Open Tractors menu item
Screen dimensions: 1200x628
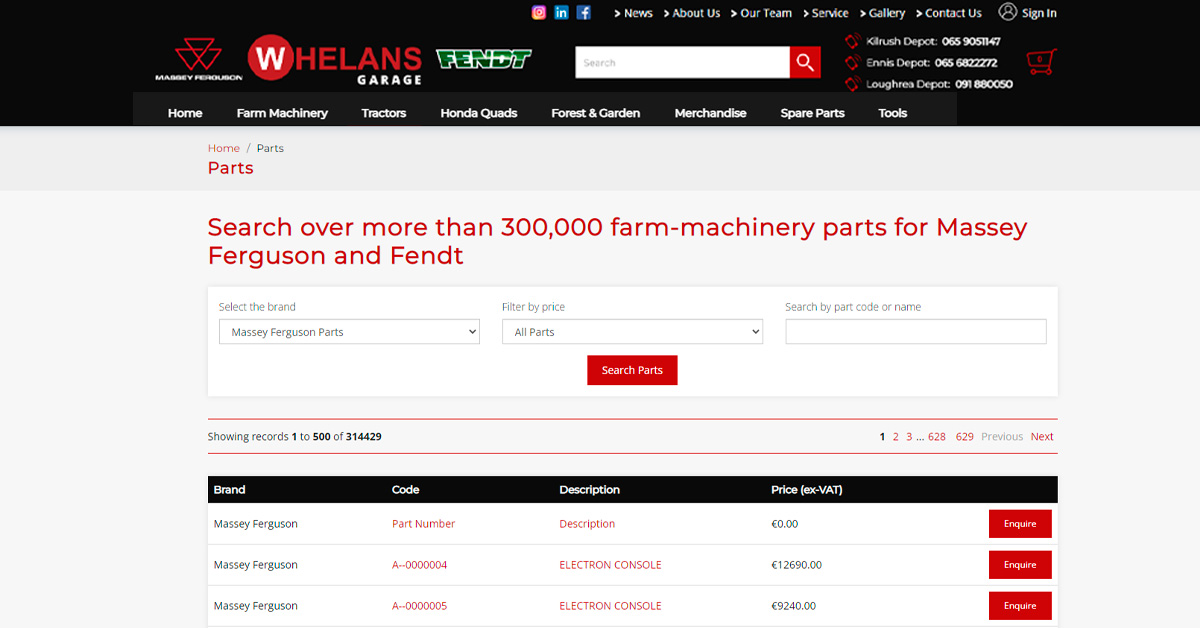384,113
